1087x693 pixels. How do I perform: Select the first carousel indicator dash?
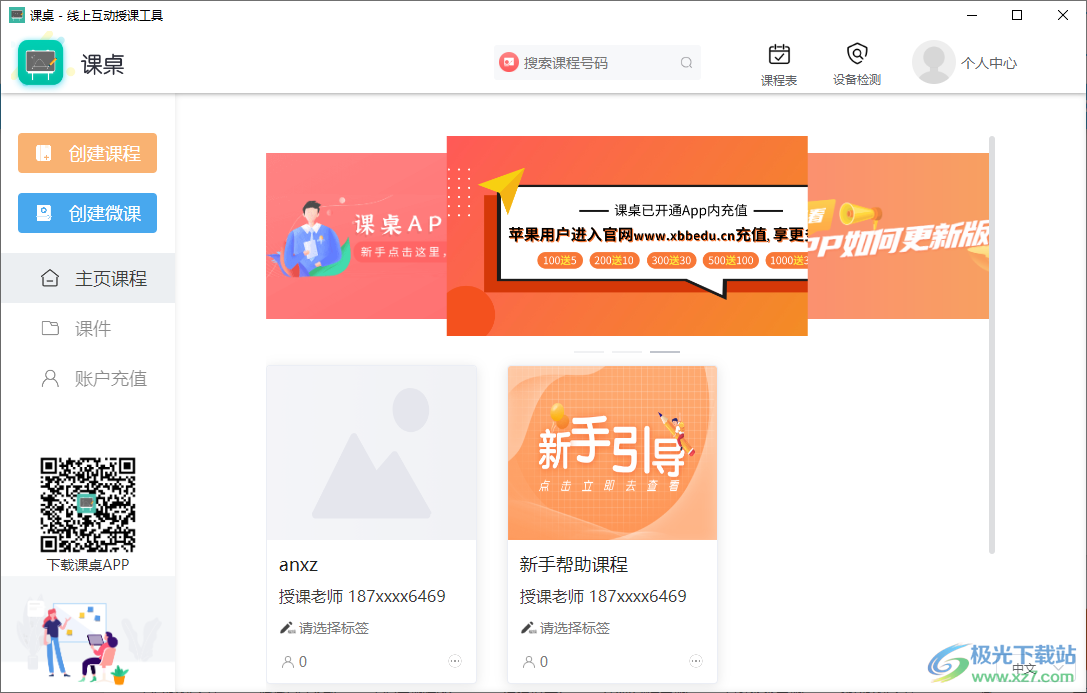(x=589, y=352)
